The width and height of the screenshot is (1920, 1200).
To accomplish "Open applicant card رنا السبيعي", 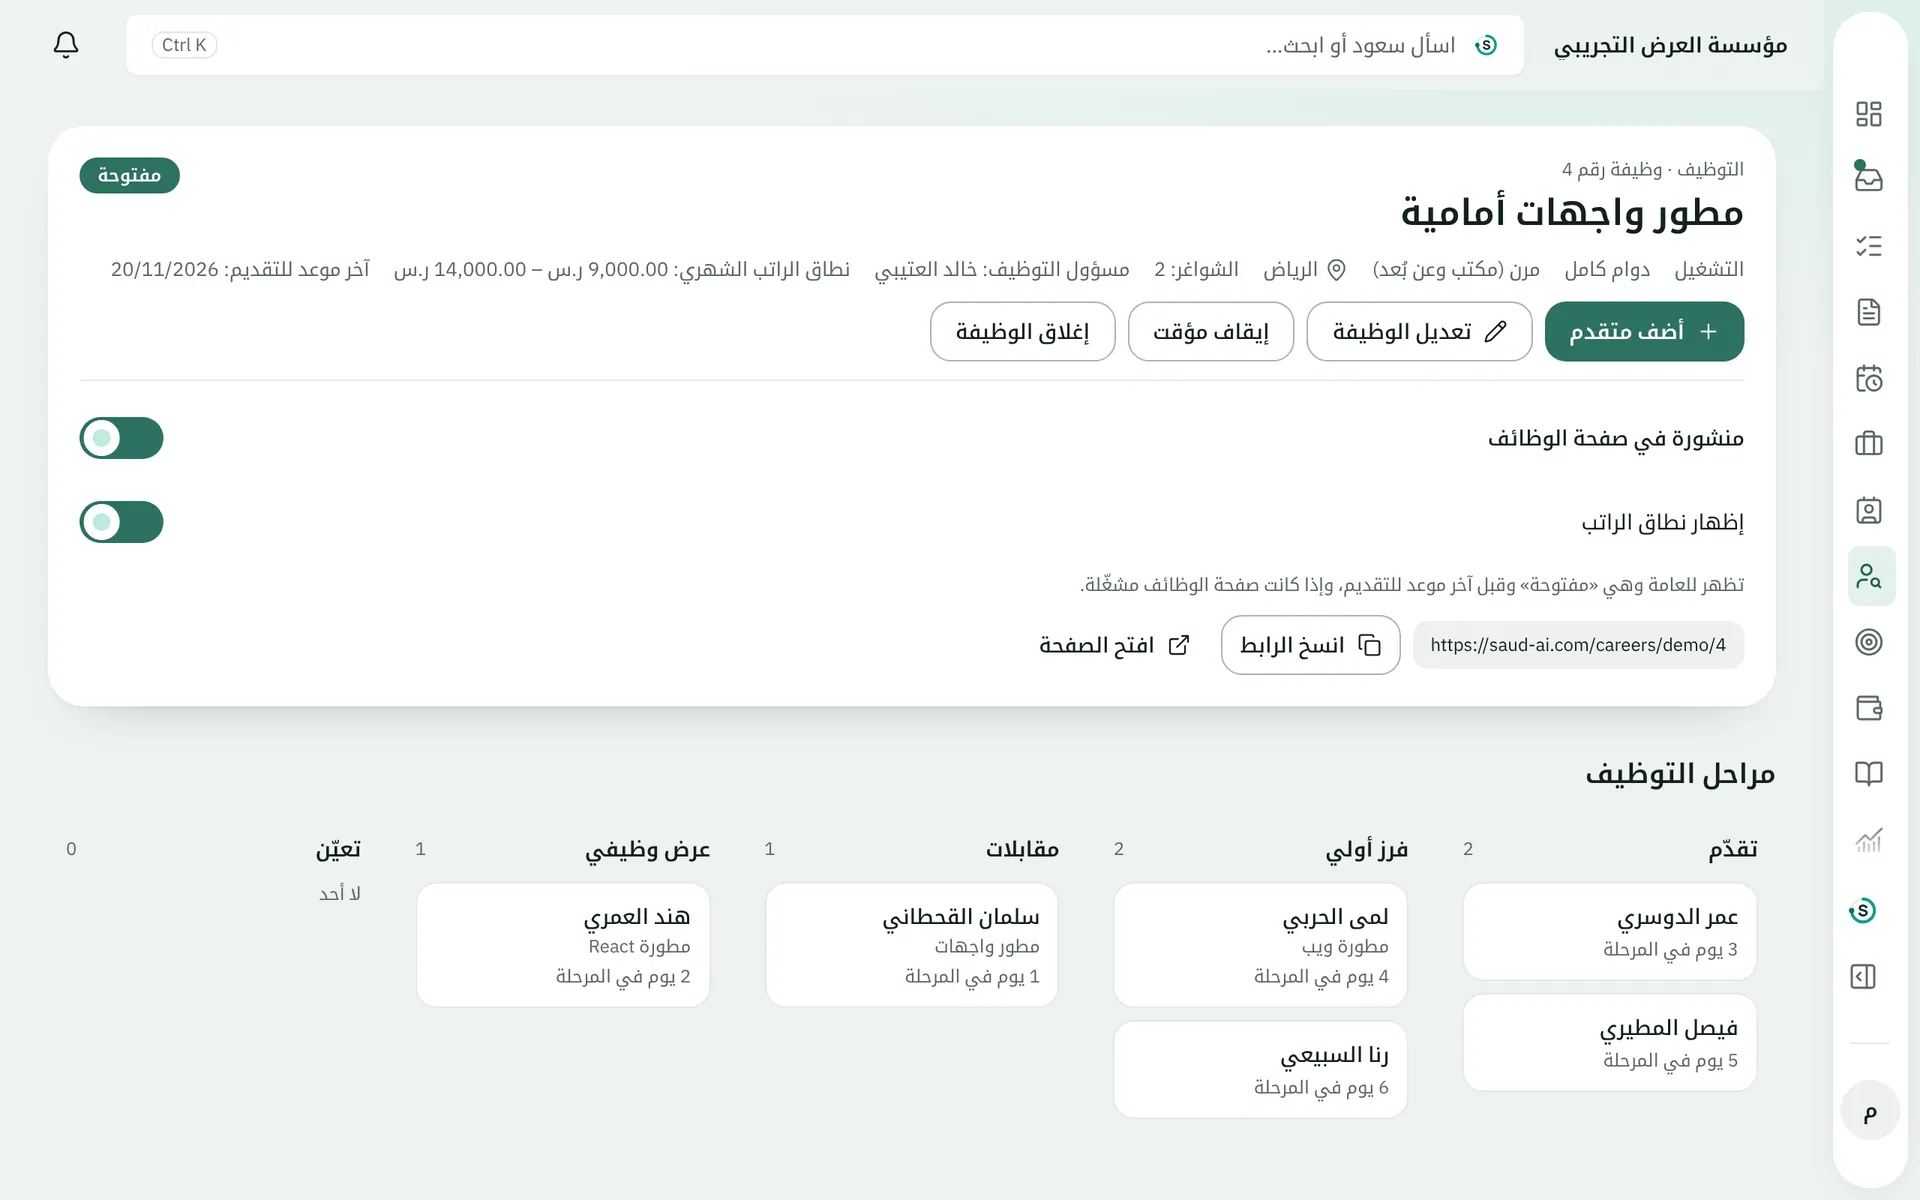I will click(1260, 1070).
